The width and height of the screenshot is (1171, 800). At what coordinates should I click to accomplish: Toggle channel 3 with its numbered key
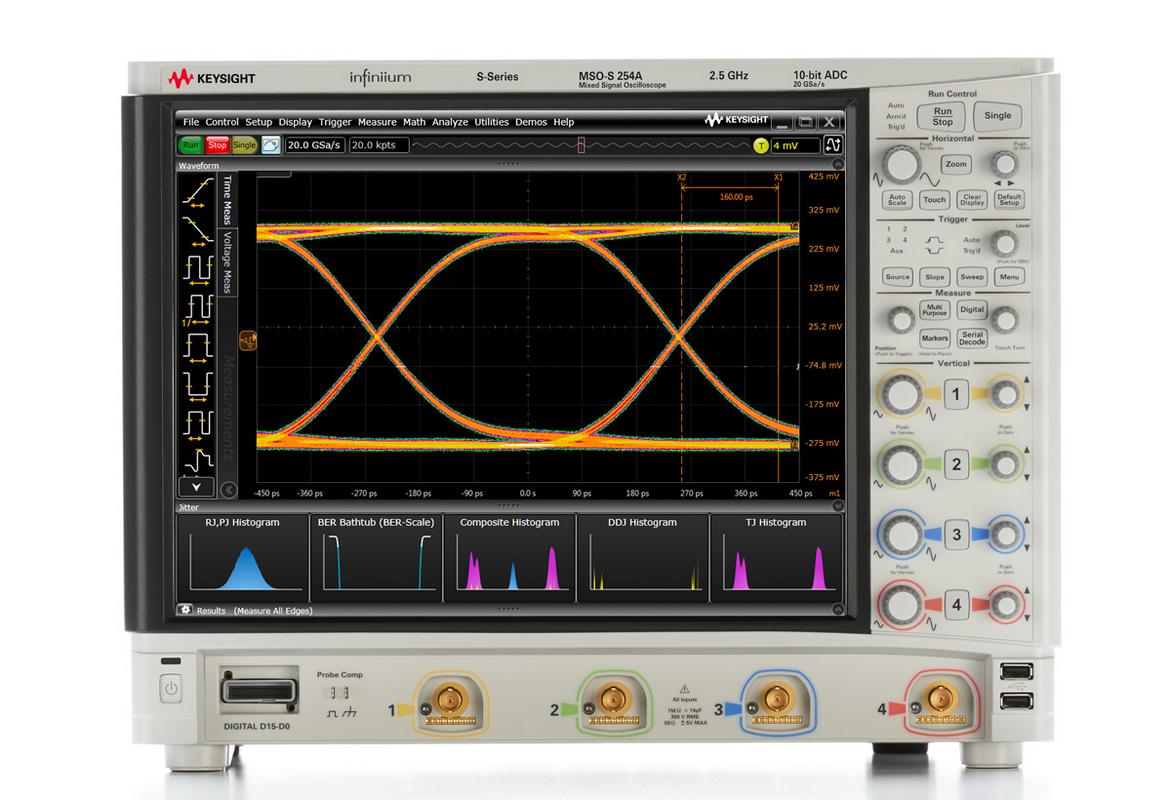pyautogui.click(x=956, y=534)
